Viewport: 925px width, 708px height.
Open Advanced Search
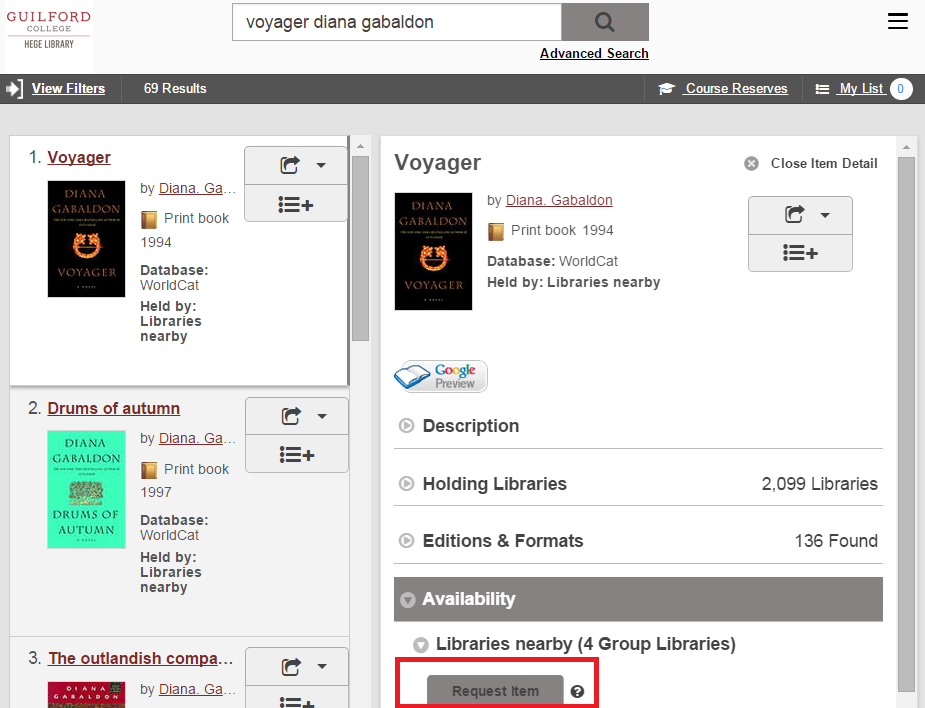tap(594, 54)
